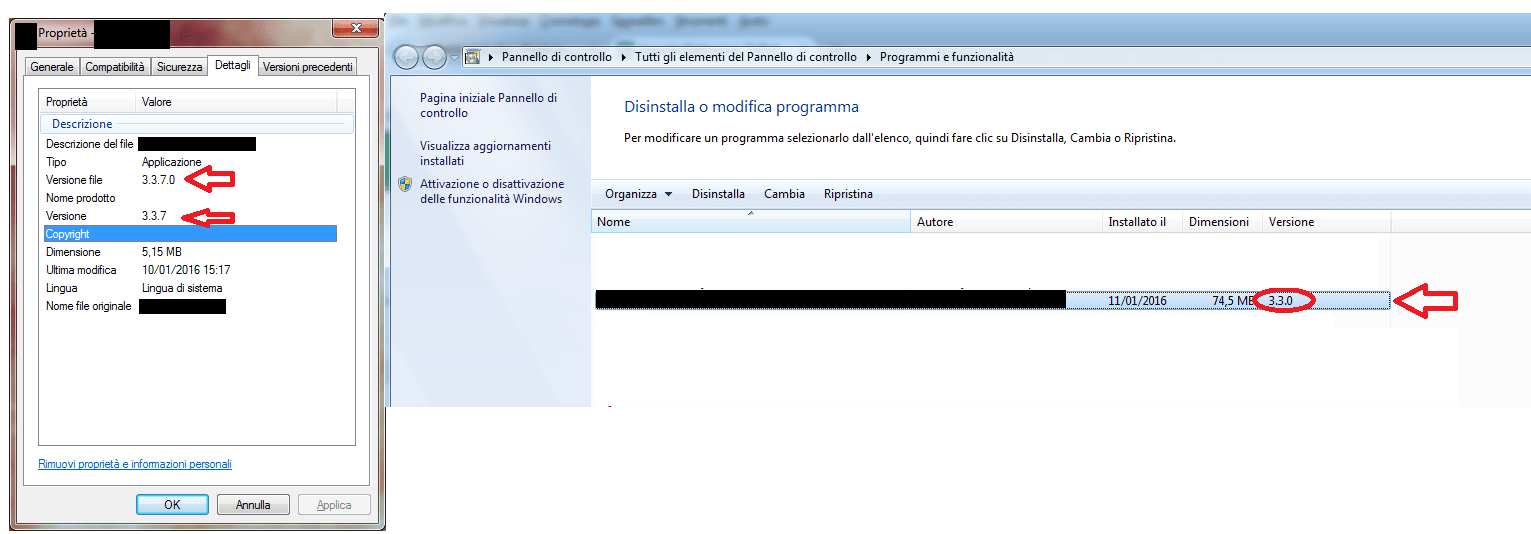Click Proprietà column header in details list
This screenshot has width=1531, height=534.
[88, 102]
